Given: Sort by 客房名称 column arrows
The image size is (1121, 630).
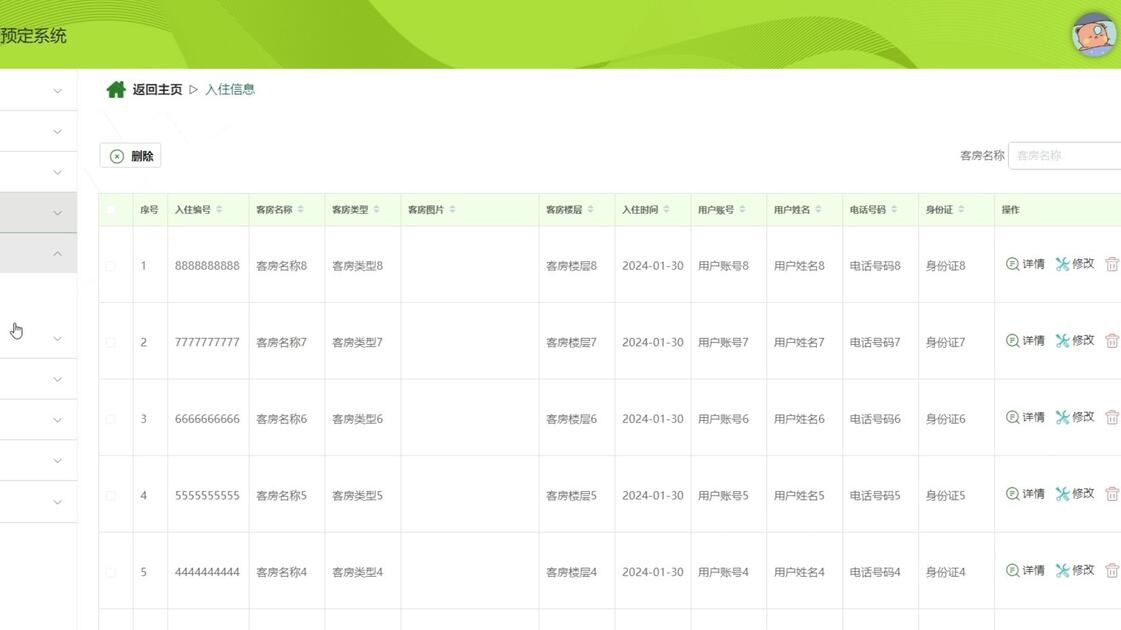Looking at the screenshot, I should pos(301,210).
